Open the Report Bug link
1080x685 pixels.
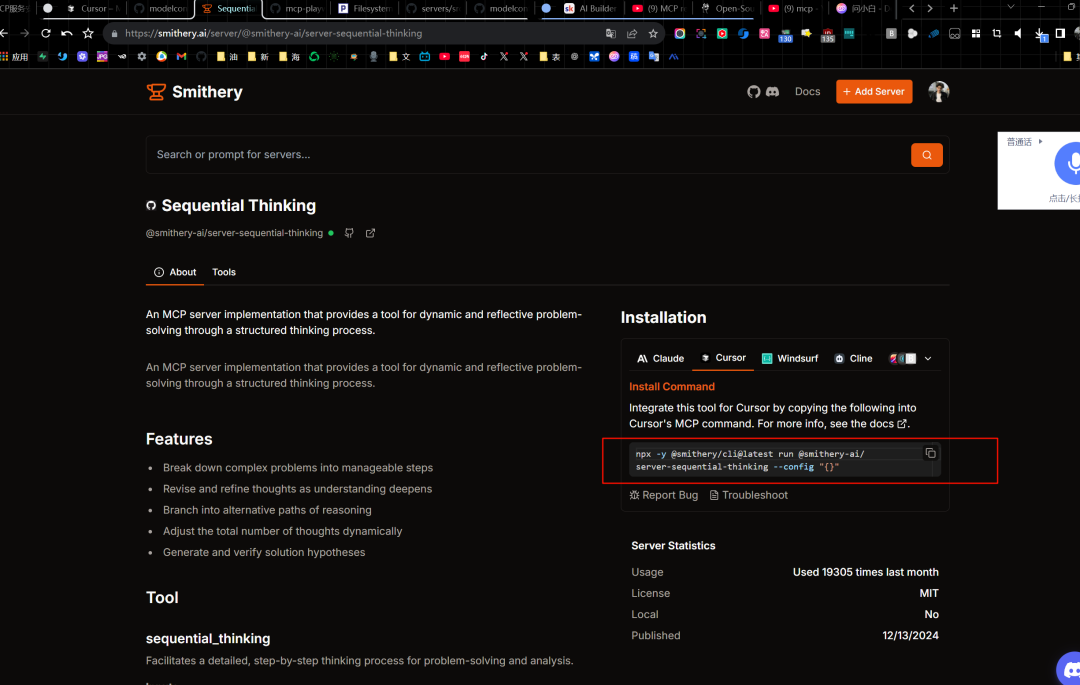pos(664,495)
